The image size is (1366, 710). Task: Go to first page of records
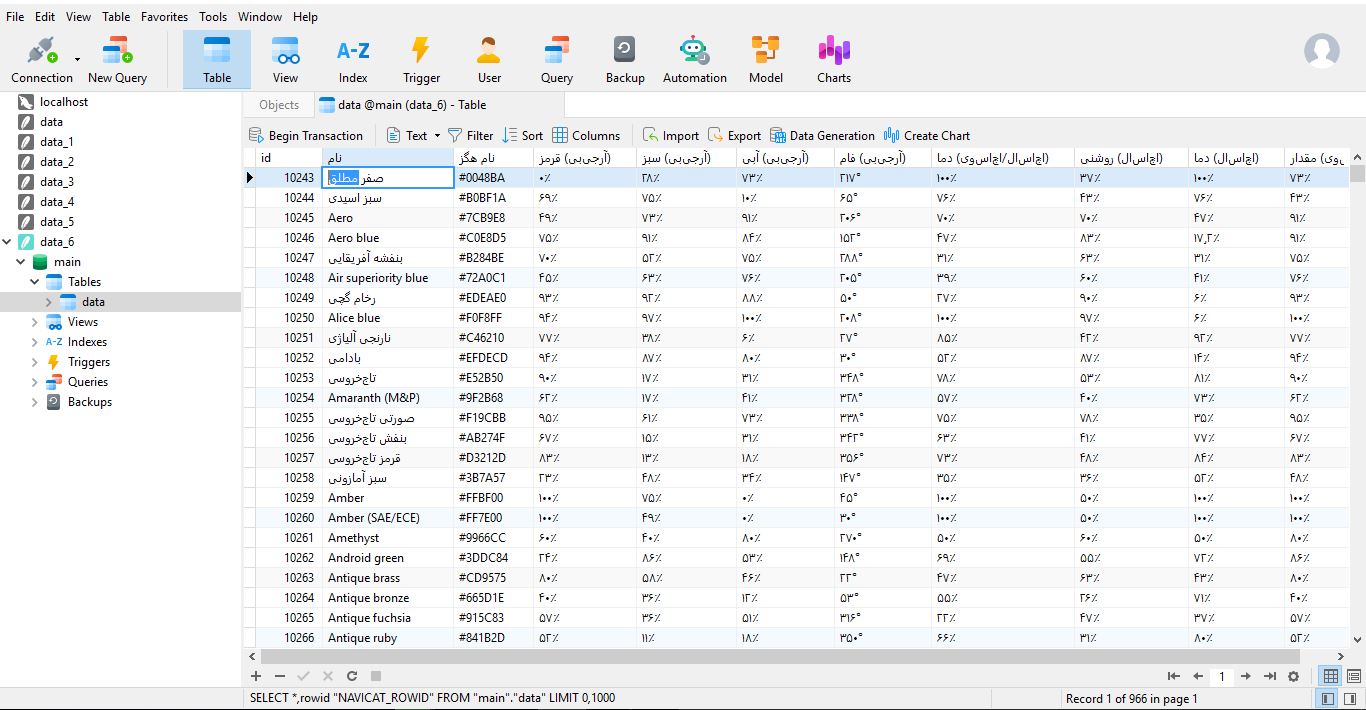[x=1174, y=676]
